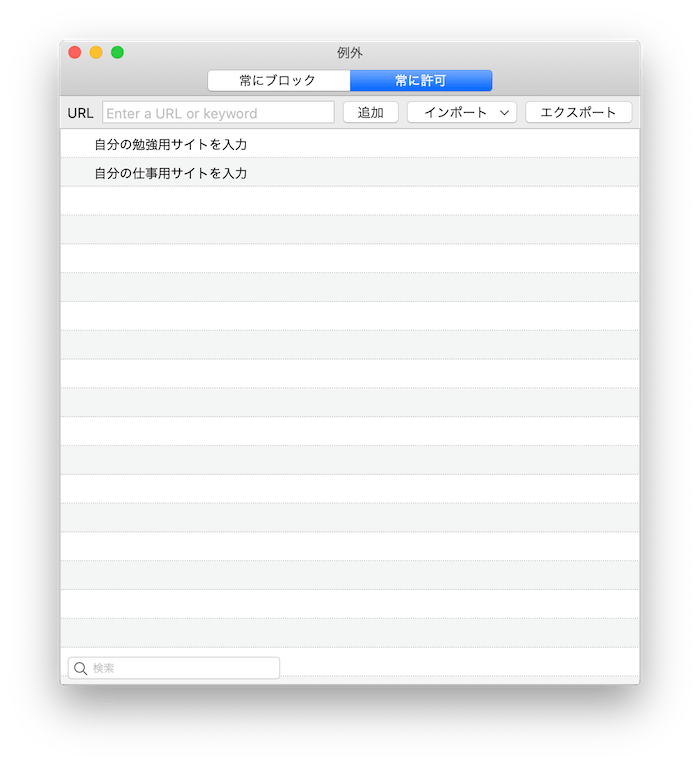700x764 pixels.
Task: Select the 常に許可 tab
Action: tap(421, 80)
